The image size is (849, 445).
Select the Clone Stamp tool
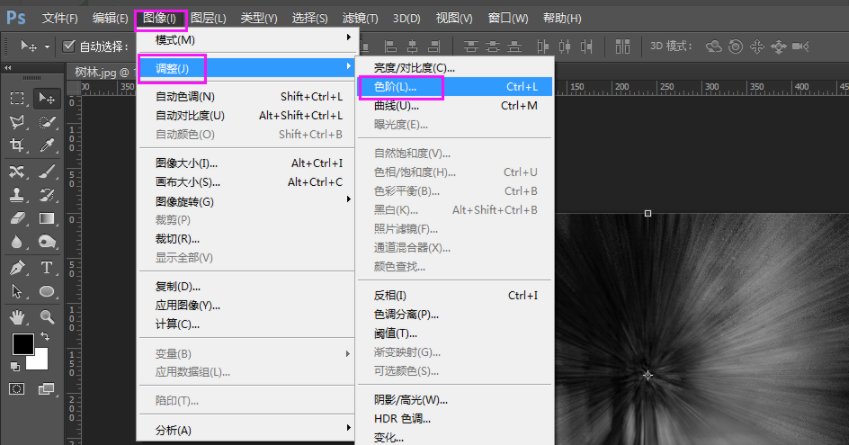(x=17, y=195)
